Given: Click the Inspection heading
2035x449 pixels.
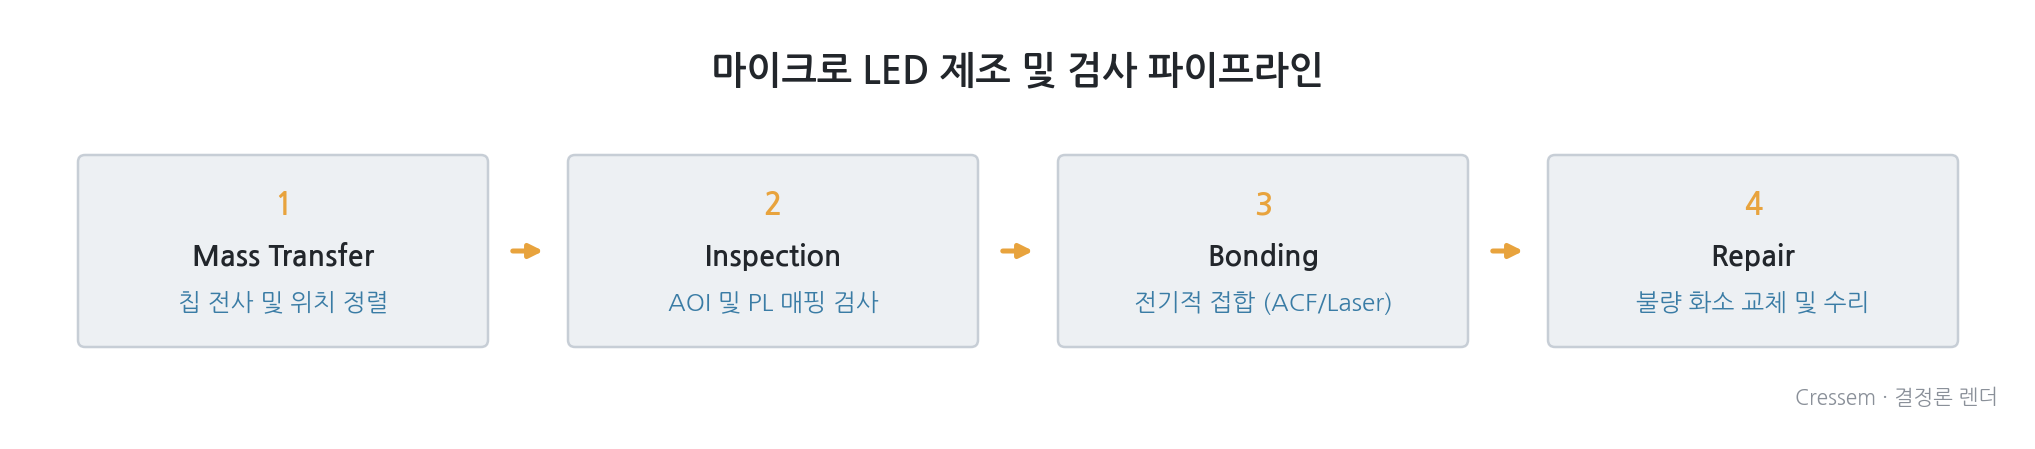Looking at the screenshot, I should (773, 256).
